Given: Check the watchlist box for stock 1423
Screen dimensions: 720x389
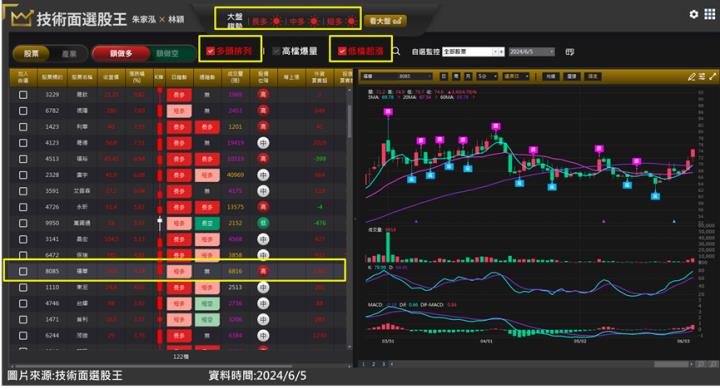Looking at the screenshot, I should [x=23, y=127].
